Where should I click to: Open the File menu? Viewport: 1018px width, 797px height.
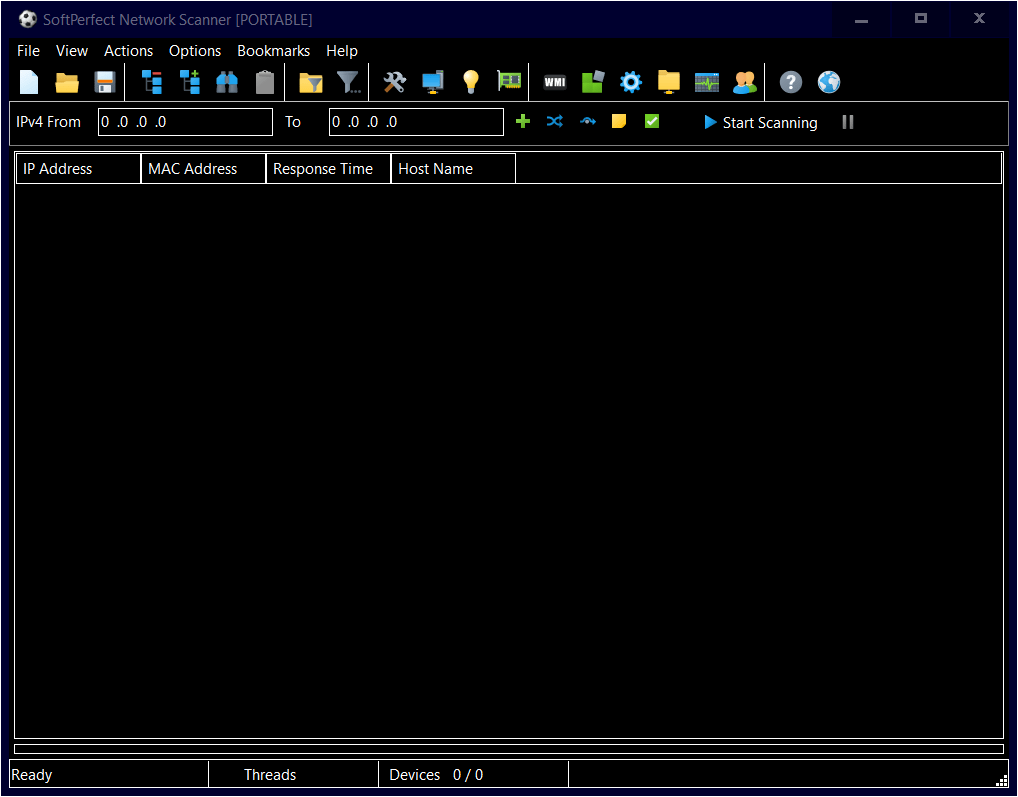29,51
